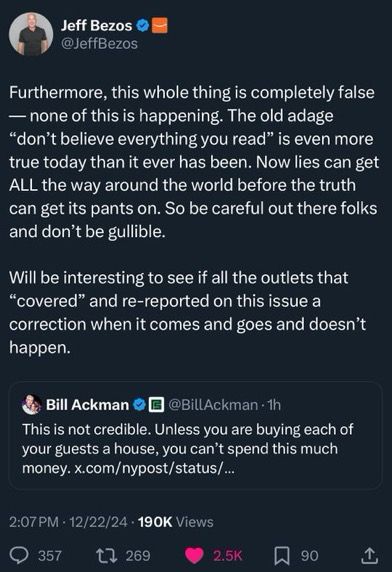Unlike the post with the pink heart icon
The width and height of the screenshot is (392, 572).
[x=194, y=556]
